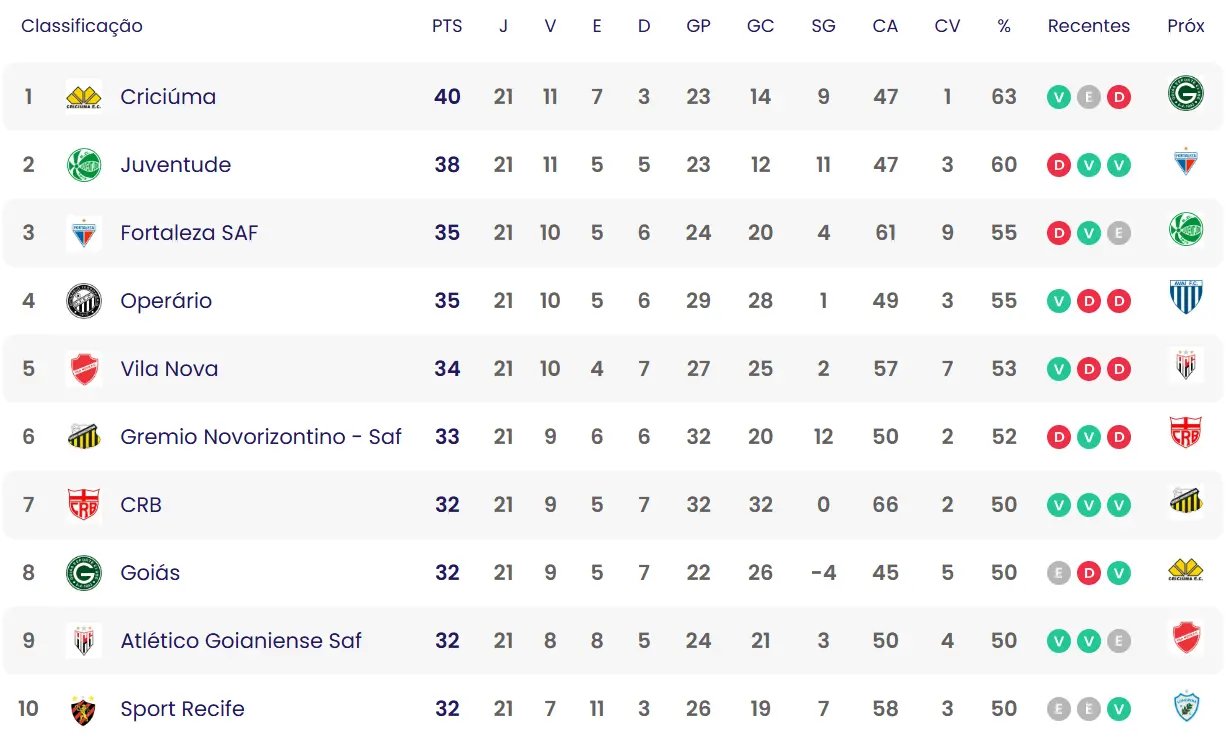
Task: Click gray E badge in Fortaleza SAF row
Action: coord(1119,233)
